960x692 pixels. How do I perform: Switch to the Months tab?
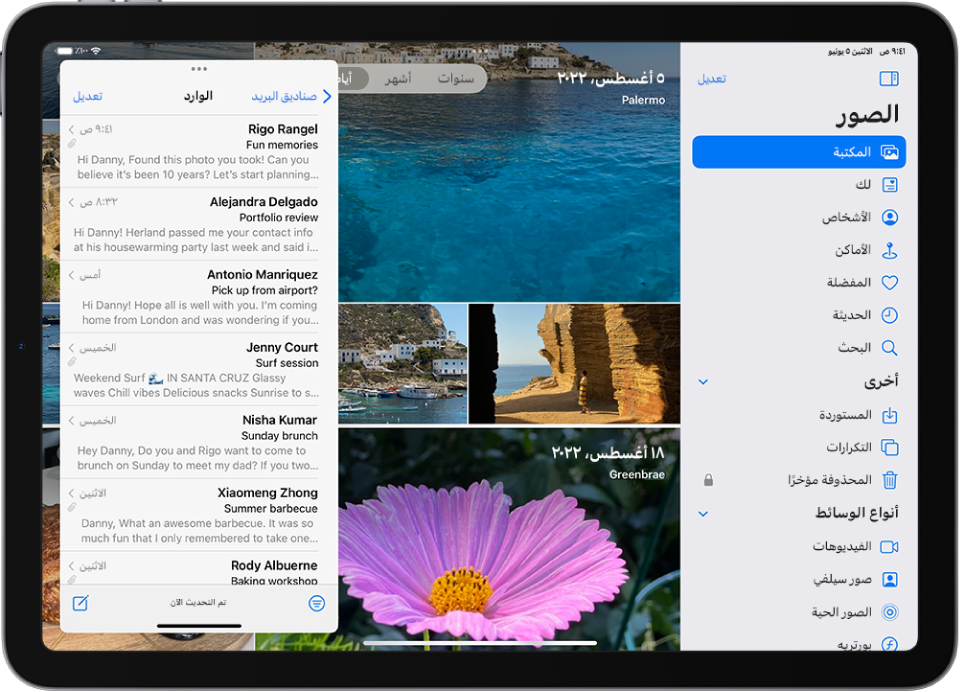coord(397,79)
